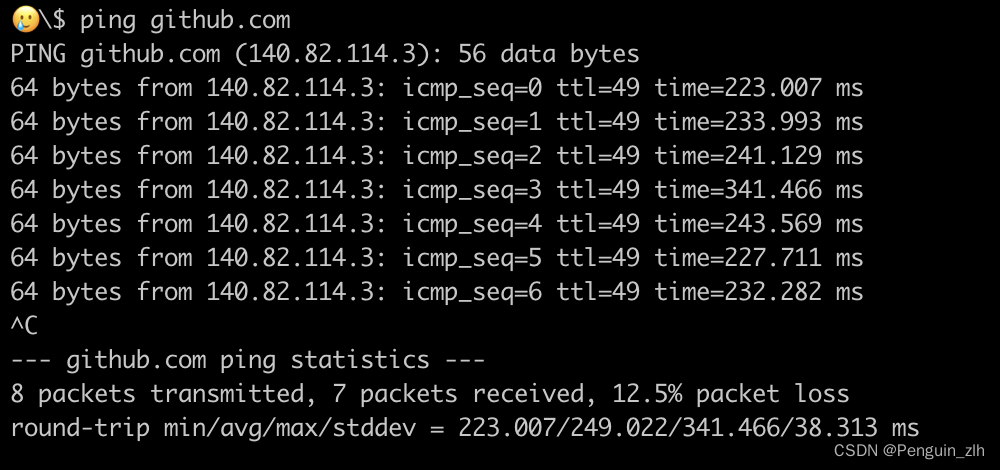Click the icmp_seq=0 response line

click(x=437, y=88)
